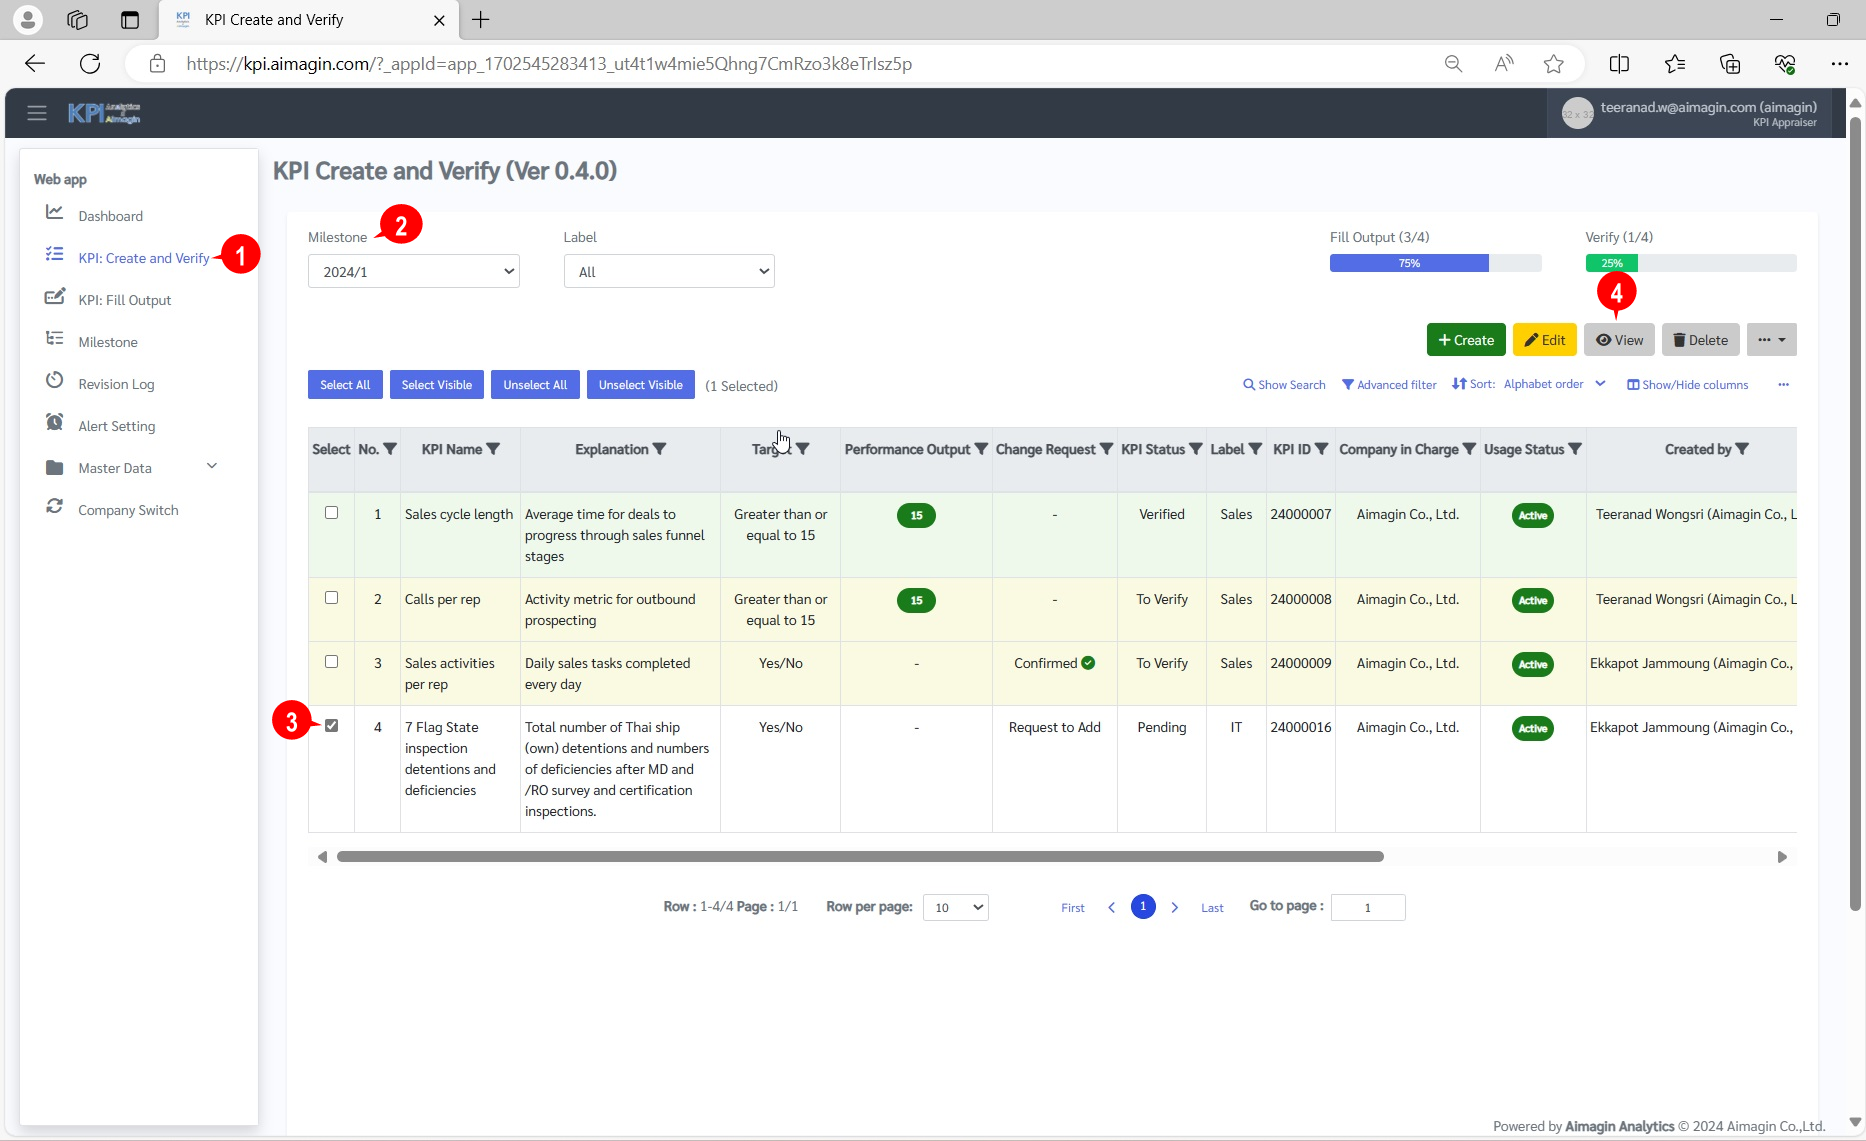Open the Label All dropdown

coord(669,272)
